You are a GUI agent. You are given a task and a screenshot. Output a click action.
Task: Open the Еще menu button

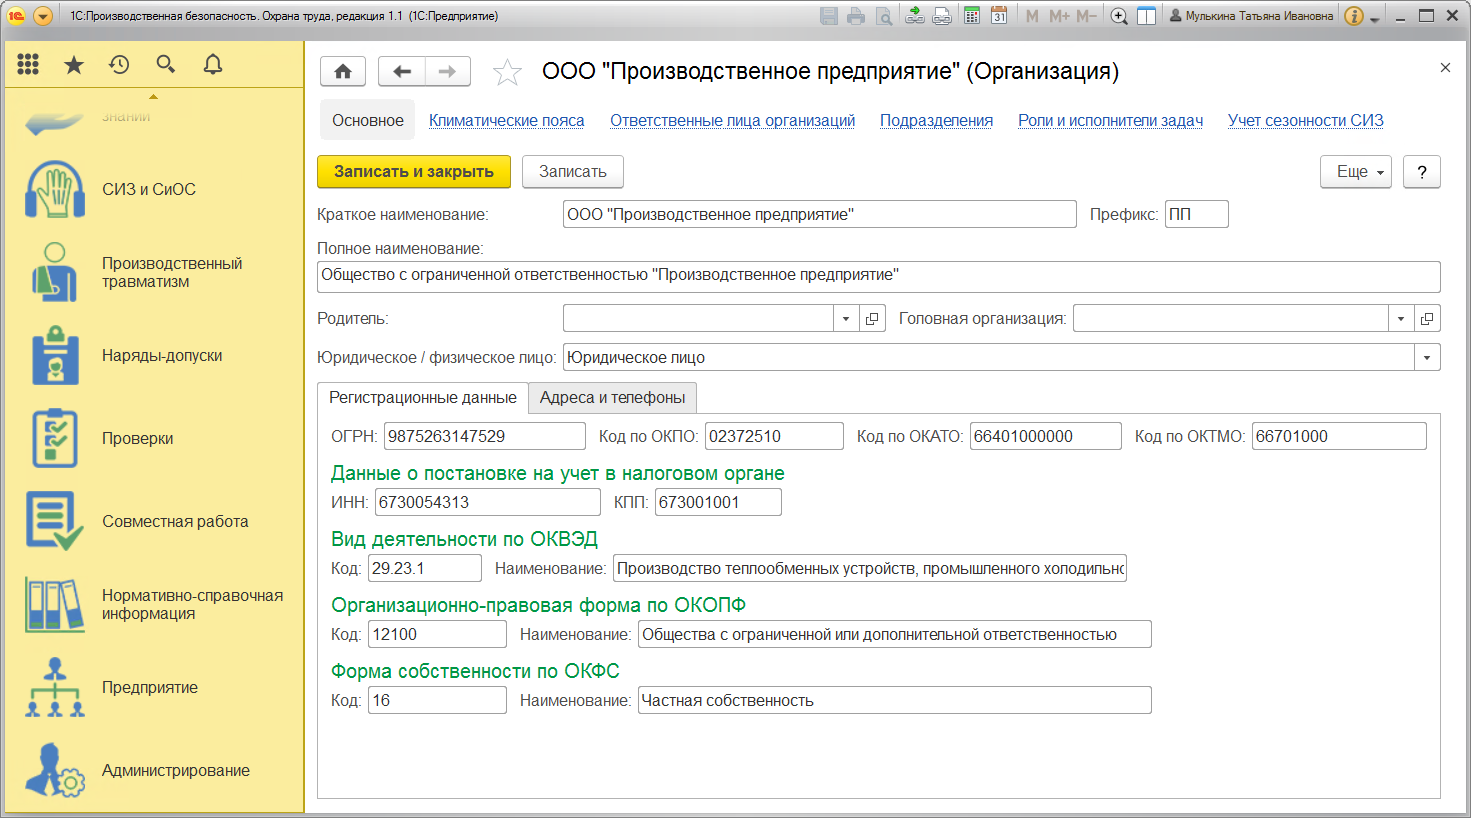pos(1356,172)
